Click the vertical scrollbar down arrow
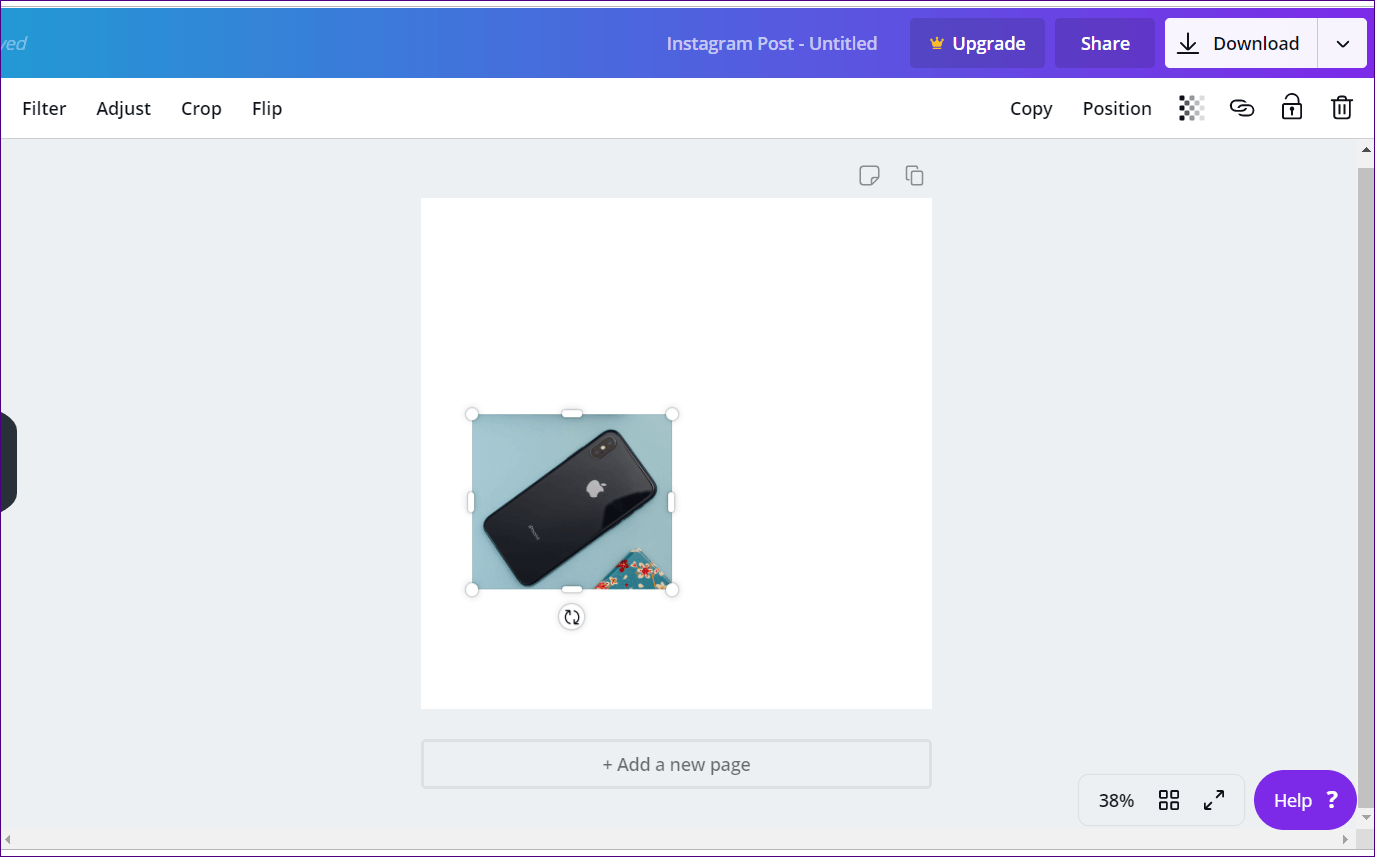The height and width of the screenshot is (857, 1375). tap(1366, 817)
